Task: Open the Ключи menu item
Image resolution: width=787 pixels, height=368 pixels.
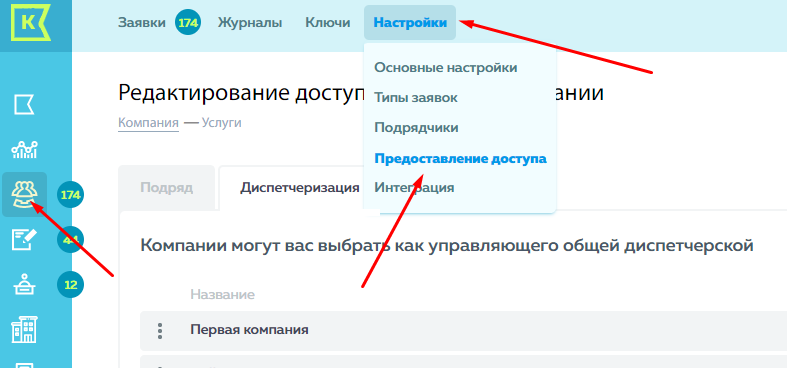Action: pyautogui.click(x=327, y=23)
